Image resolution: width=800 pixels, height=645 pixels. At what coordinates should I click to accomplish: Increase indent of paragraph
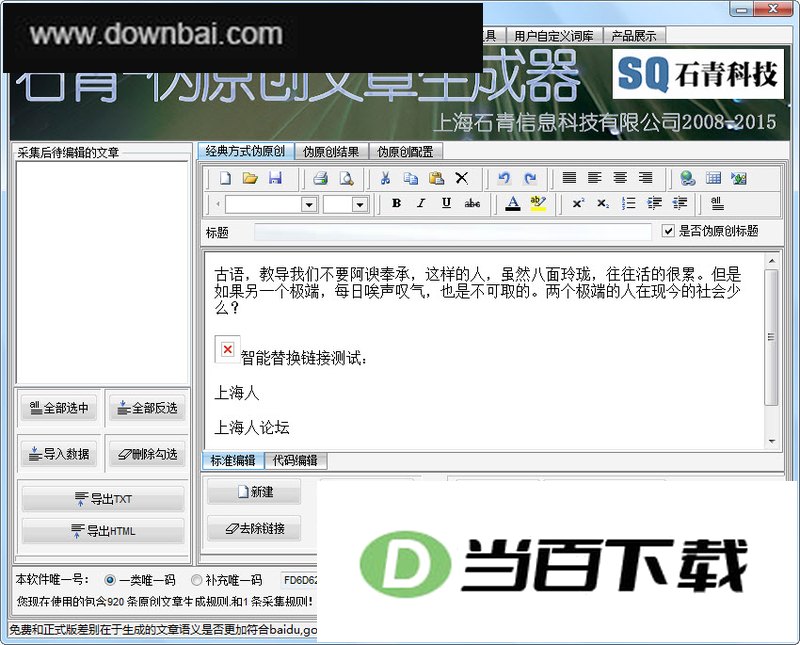click(x=654, y=203)
